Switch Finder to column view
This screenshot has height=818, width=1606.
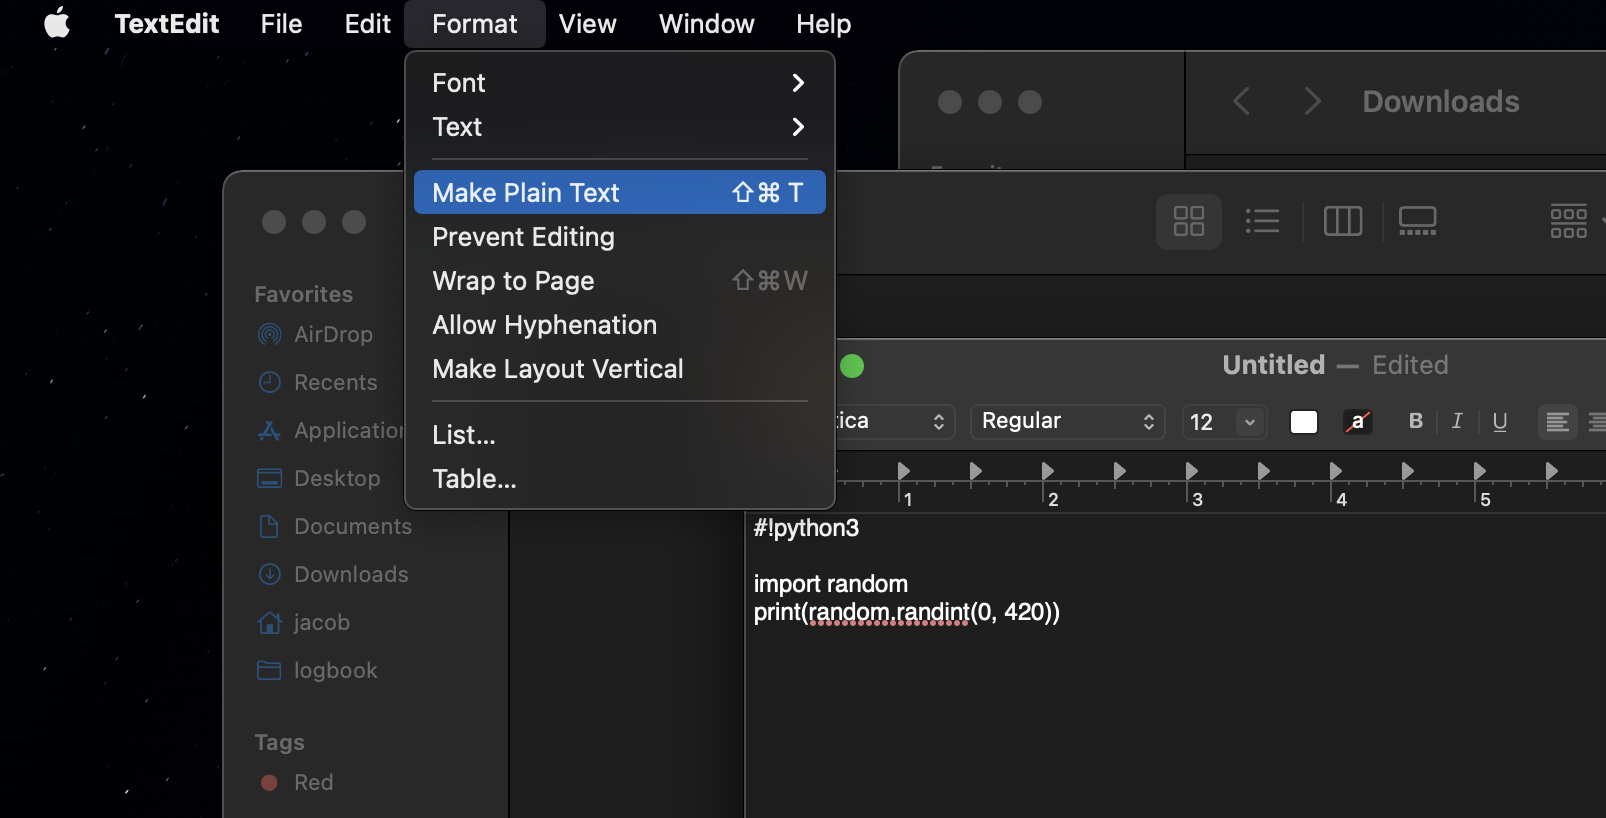pos(1343,221)
